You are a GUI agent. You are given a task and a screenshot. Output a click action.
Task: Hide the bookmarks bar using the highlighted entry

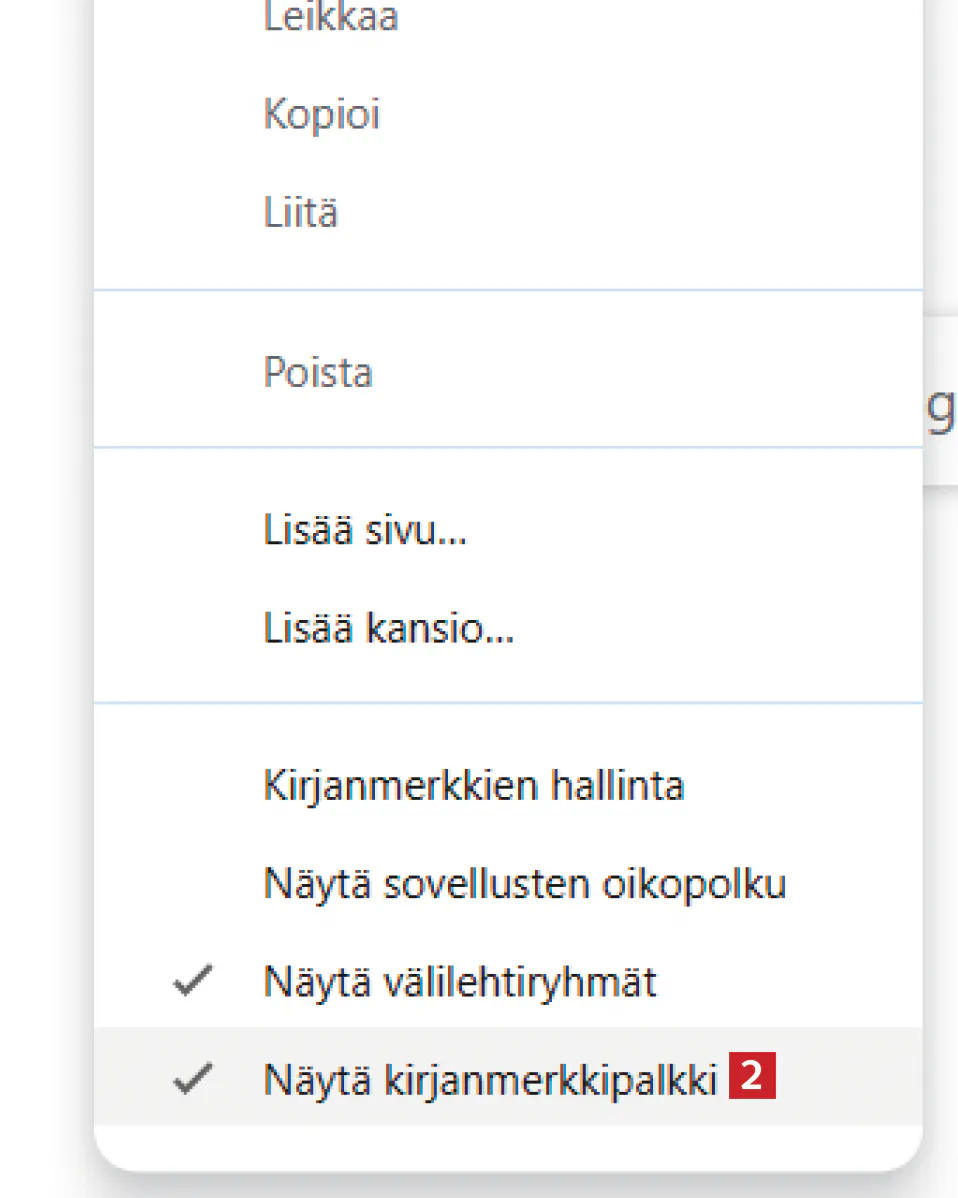click(490, 1079)
